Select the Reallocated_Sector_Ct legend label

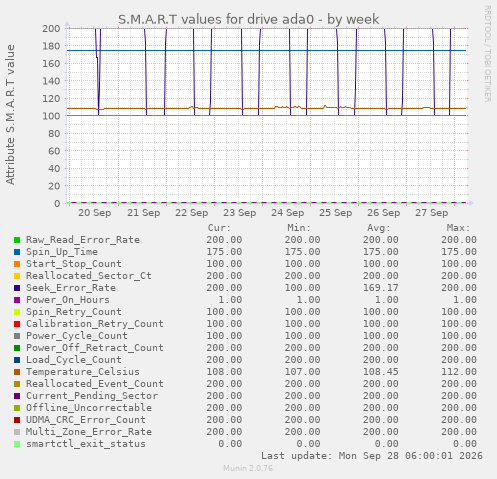click(89, 276)
